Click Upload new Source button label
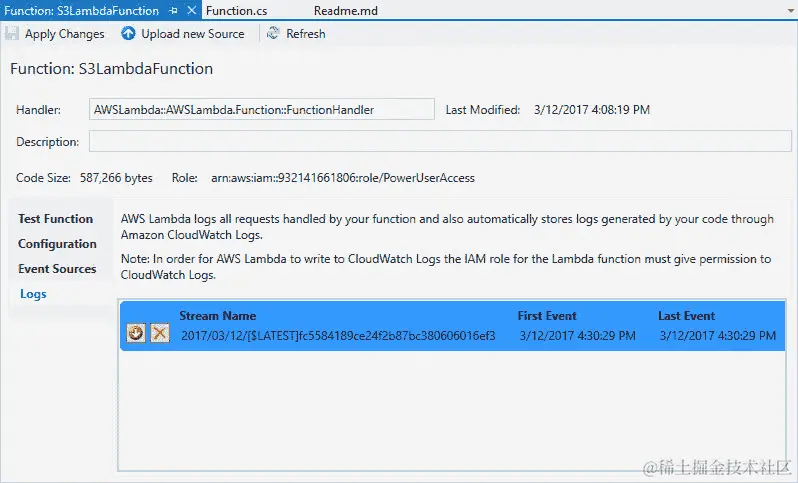Viewport: 798px width, 483px height. click(193, 34)
